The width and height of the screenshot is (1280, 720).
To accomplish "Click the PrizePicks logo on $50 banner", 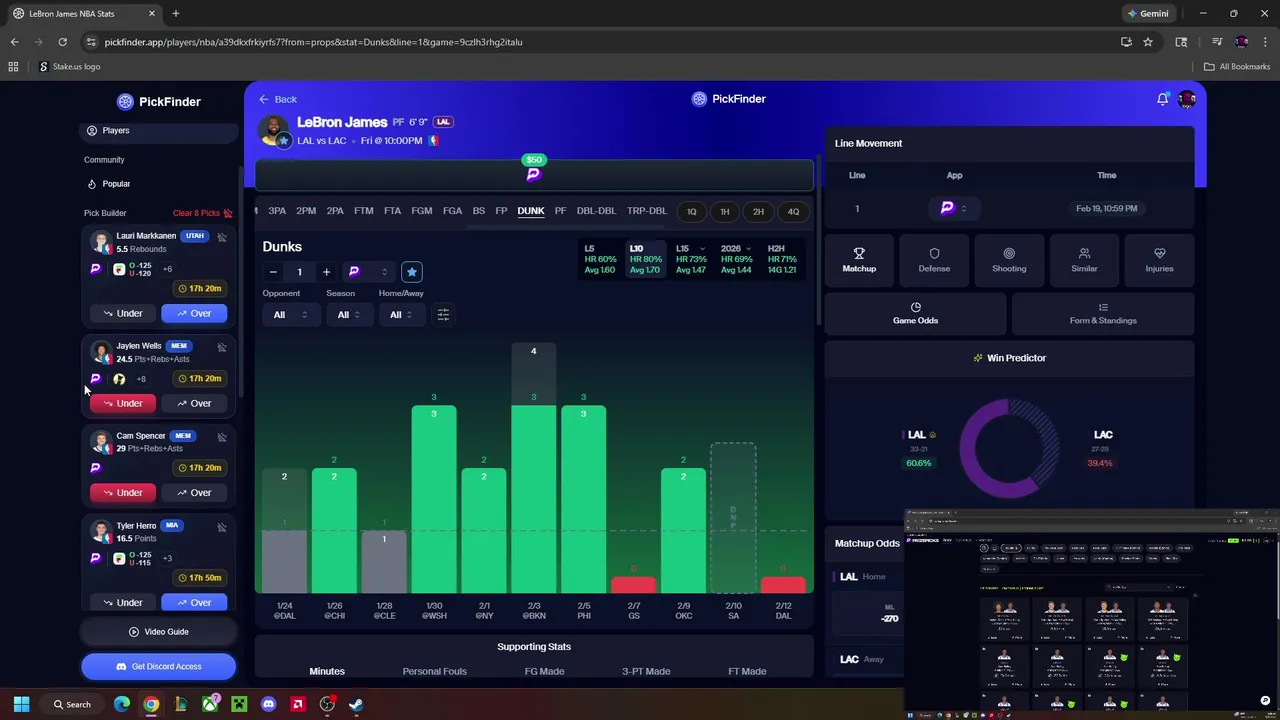I will pyautogui.click(x=533, y=174).
